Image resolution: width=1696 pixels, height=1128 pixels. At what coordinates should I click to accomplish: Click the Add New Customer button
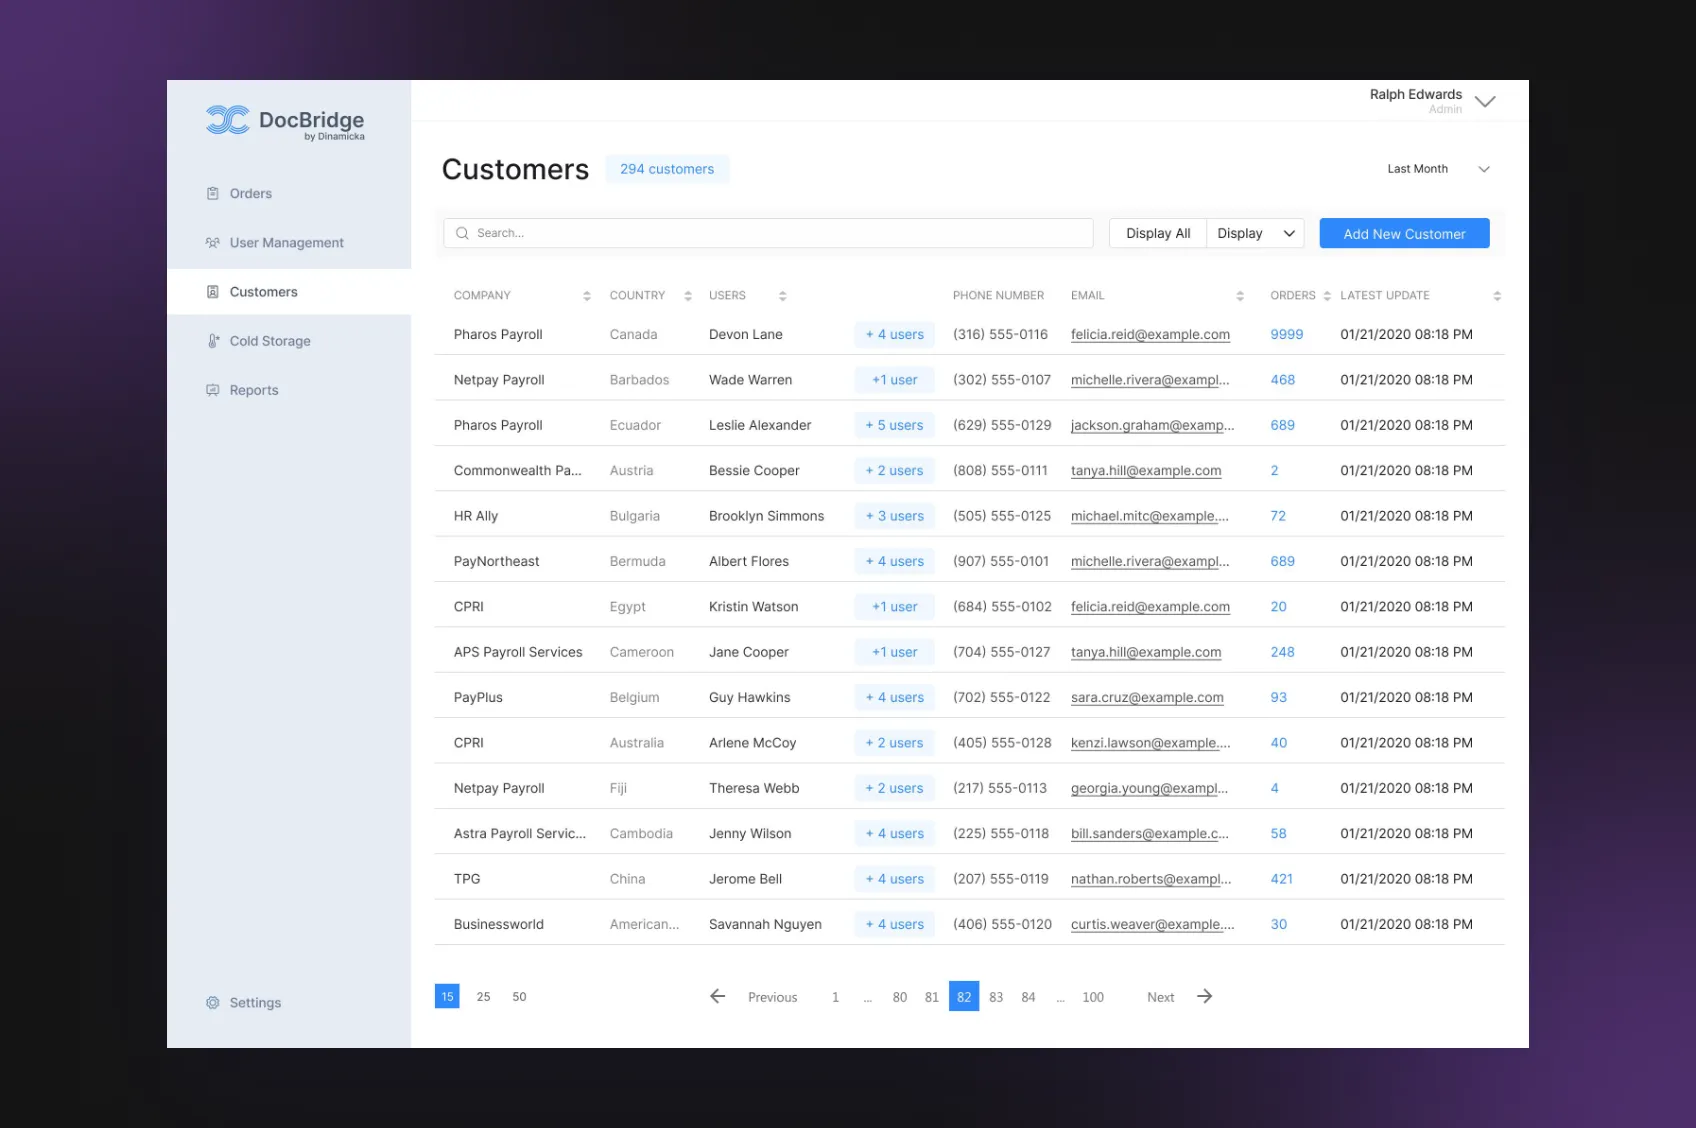tap(1404, 234)
